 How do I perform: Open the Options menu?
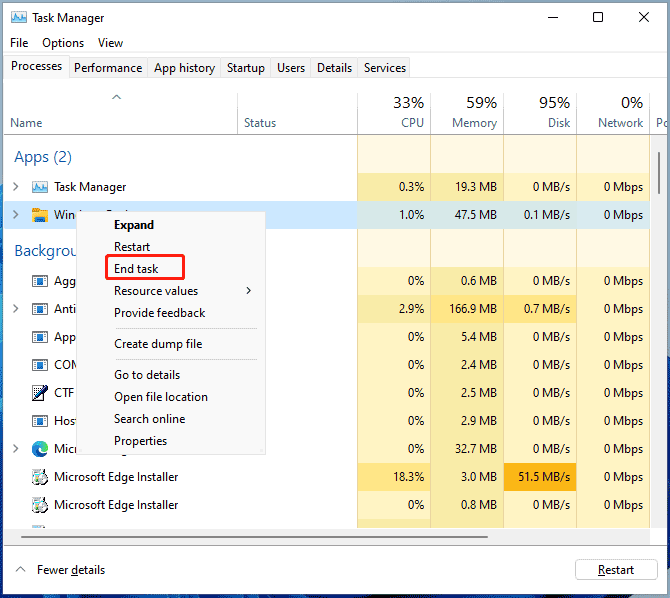pos(63,43)
